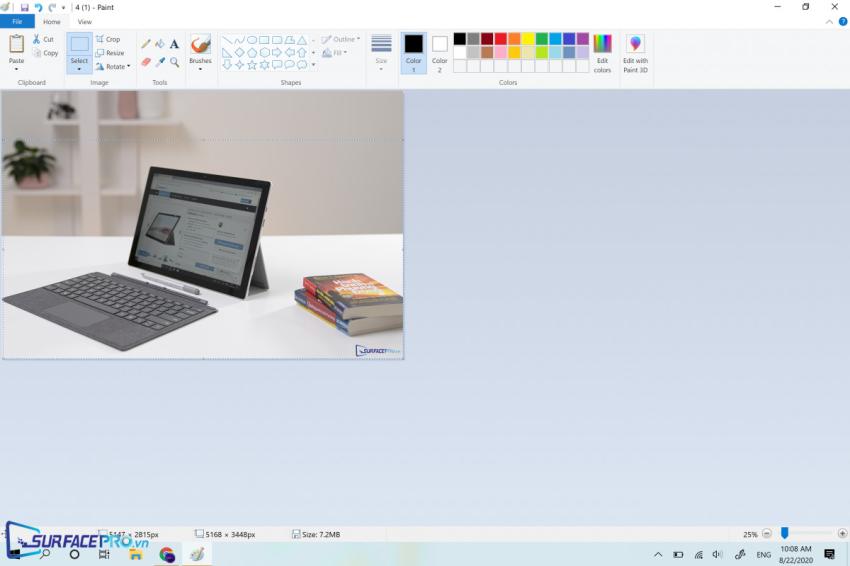Open the Select options dropdown arrow
Image resolution: width=850 pixels, height=566 pixels.
point(79,69)
